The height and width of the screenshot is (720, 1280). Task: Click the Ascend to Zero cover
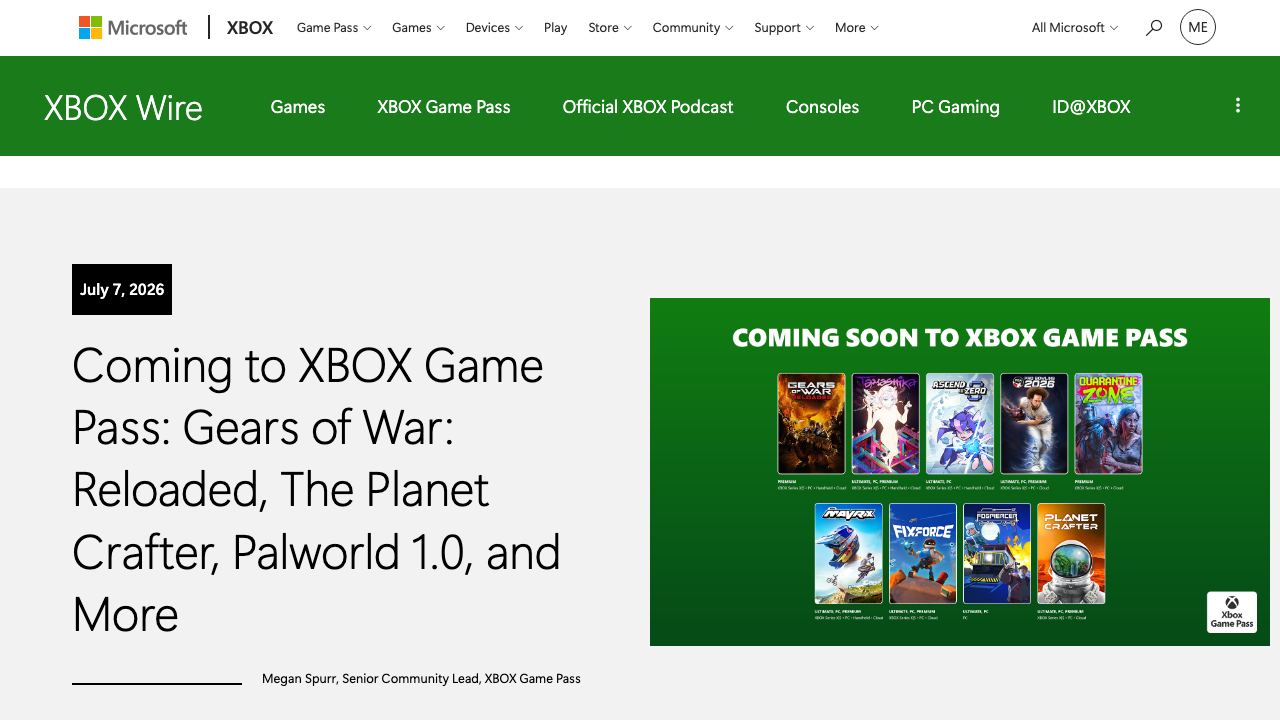click(960, 424)
